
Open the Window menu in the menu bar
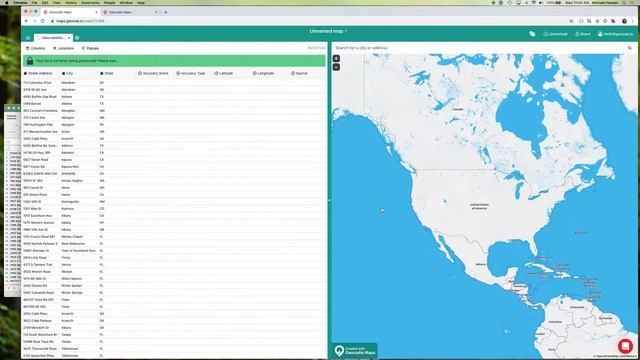tap(126, 2)
